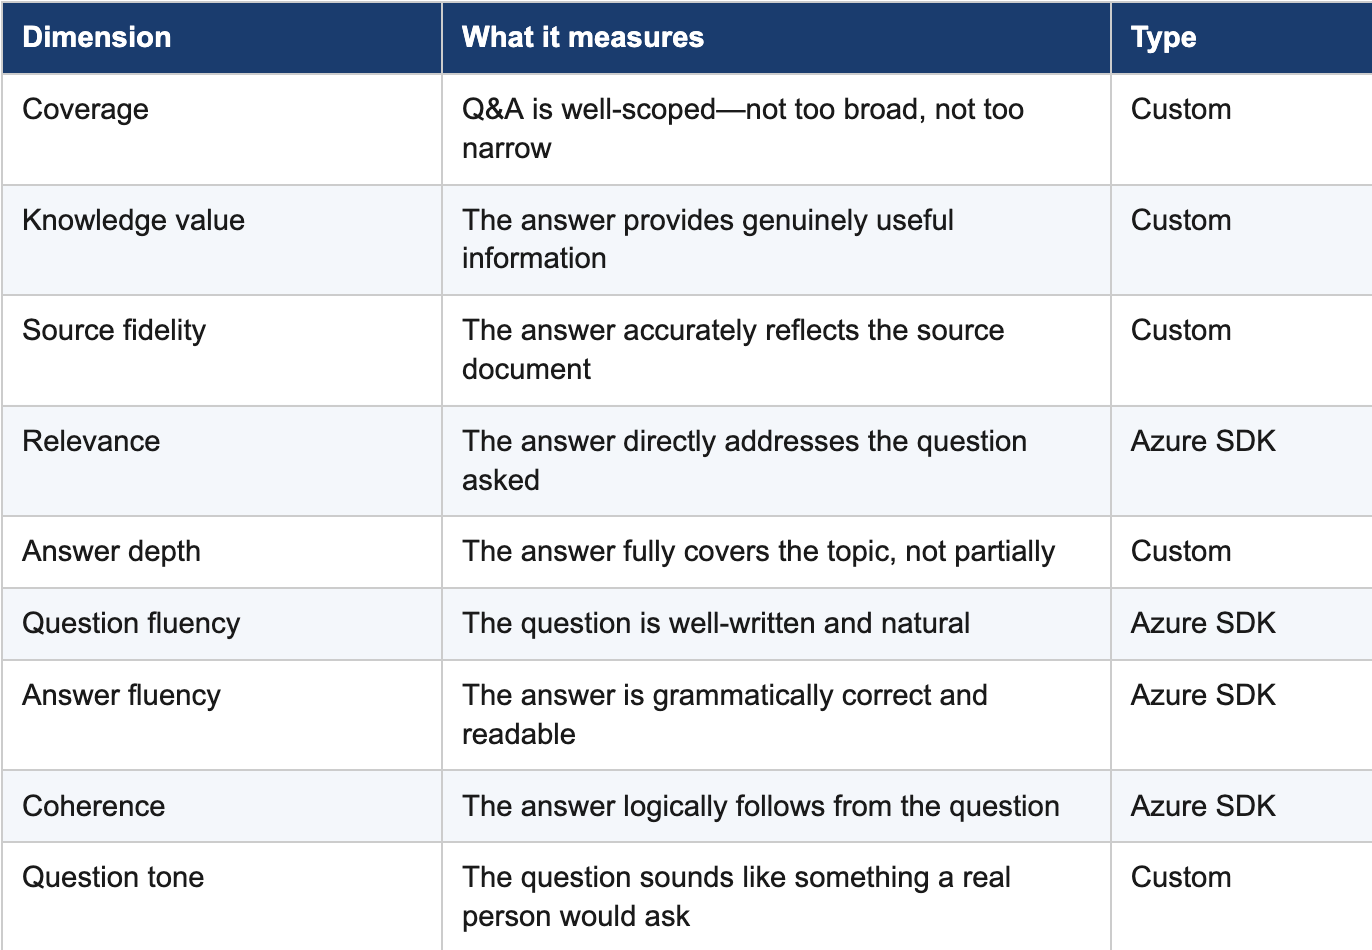This screenshot has height=950, width=1372.
Task: Click the Question tone cell
Action: (x=113, y=878)
